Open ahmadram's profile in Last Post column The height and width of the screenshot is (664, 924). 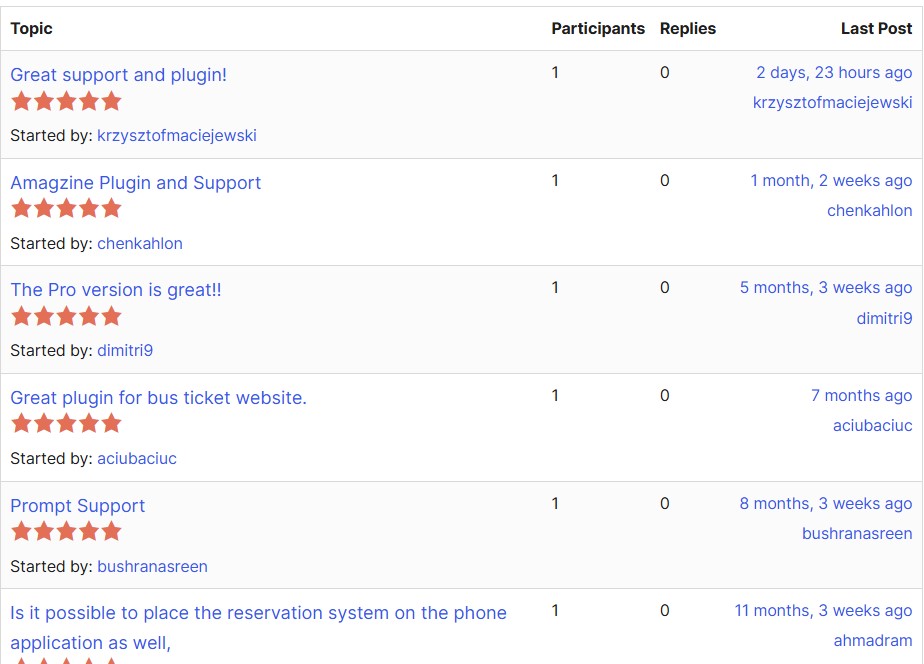(x=873, y=640)
